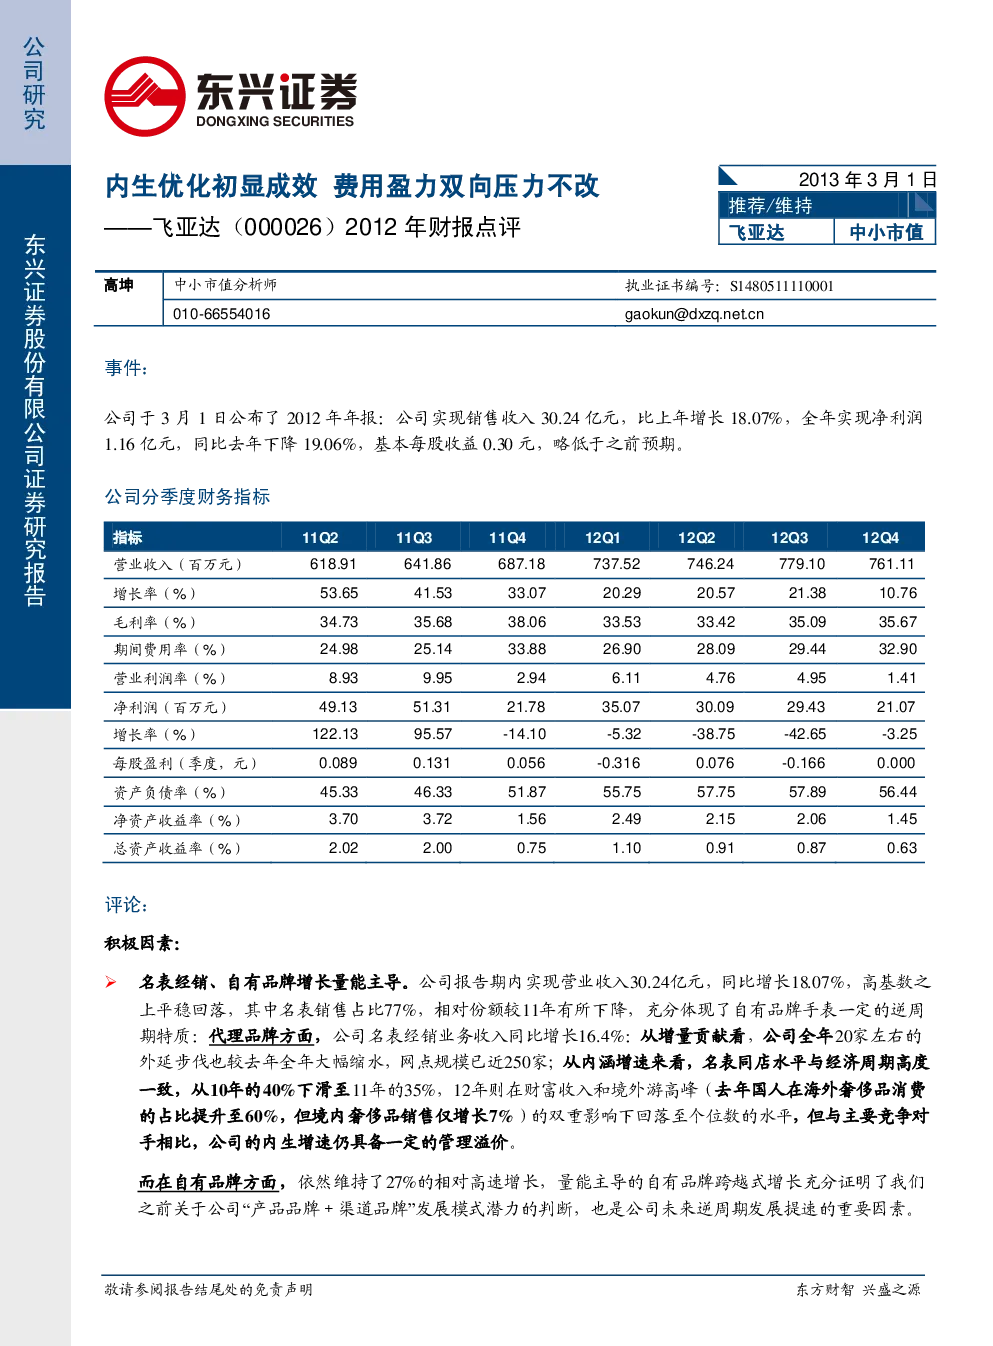Click the email gaokun@dxzq.net.cn
This screenshot has width=993, height=1346.
click(x=694, y=314)
